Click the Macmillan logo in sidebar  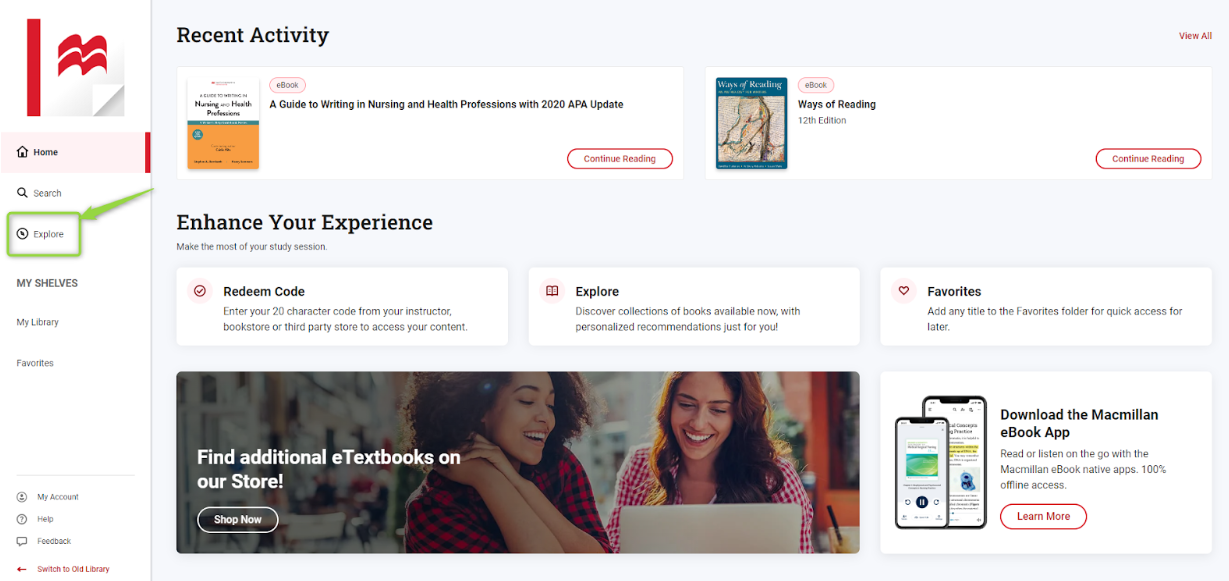(76, 67)
